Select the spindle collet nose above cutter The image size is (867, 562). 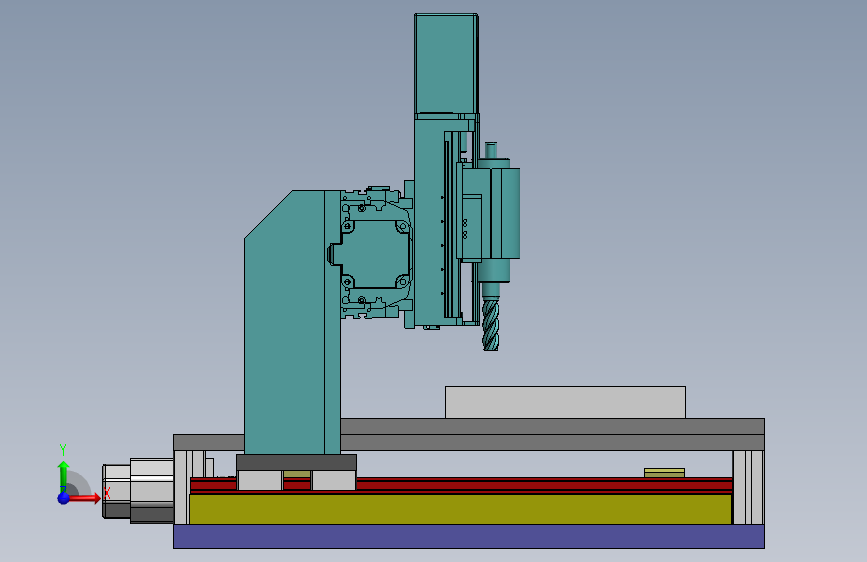pyautogui.click(x=490, y=291)
